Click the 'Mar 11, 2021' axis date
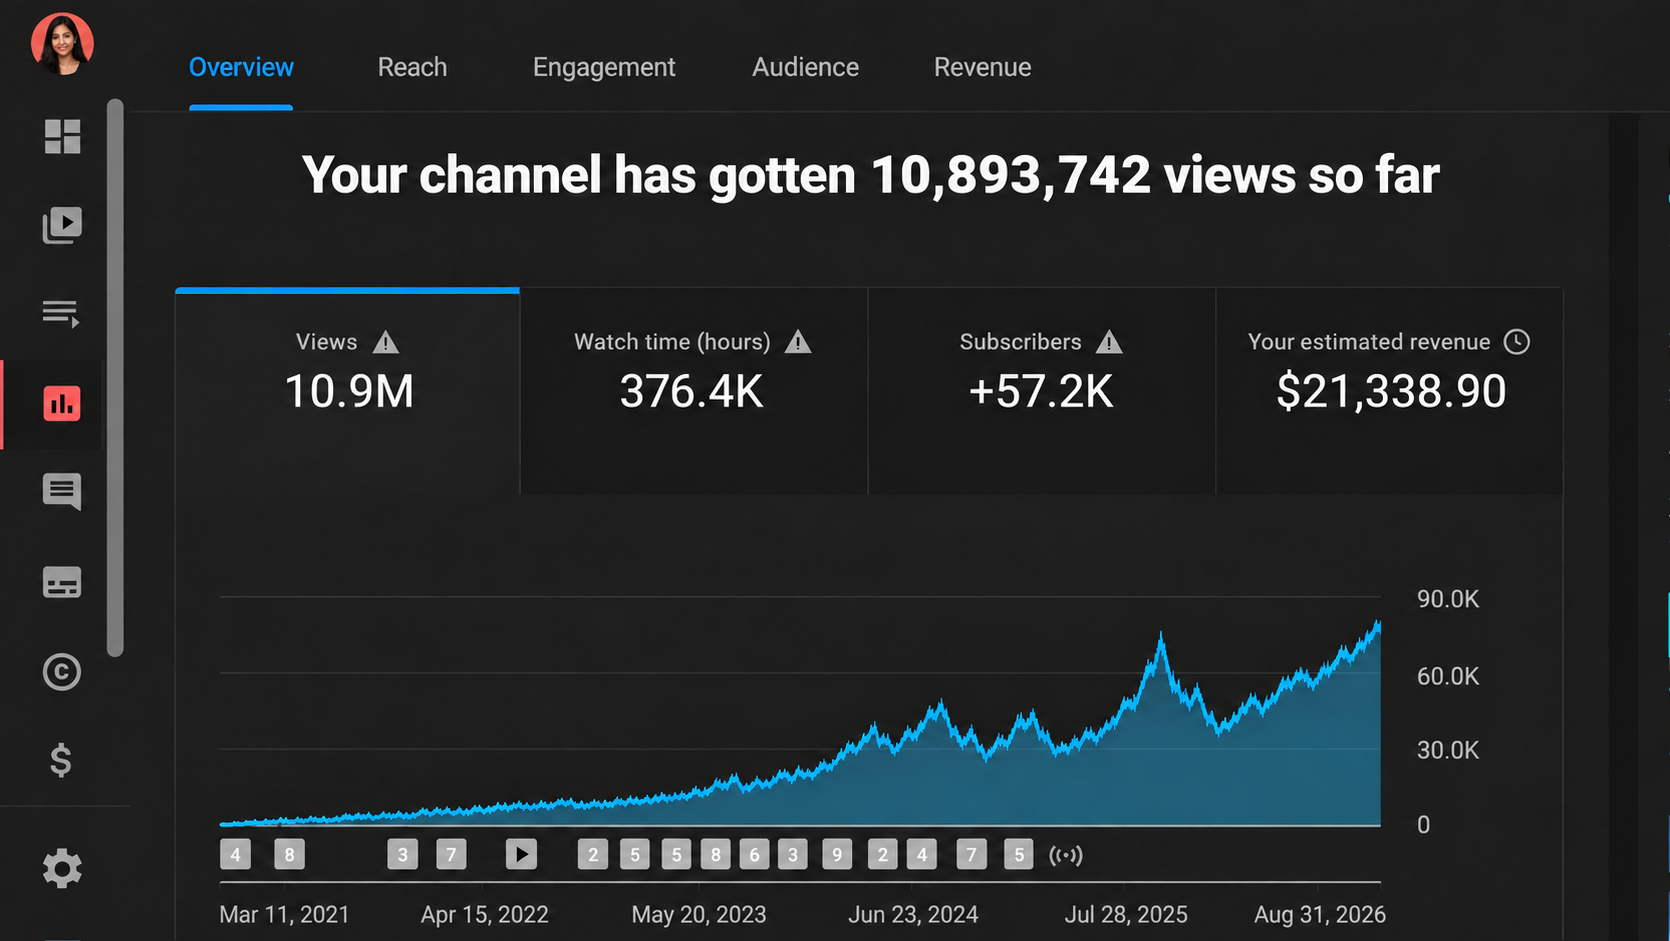Screen dimensions: 1670x941 tap(284, 914)
